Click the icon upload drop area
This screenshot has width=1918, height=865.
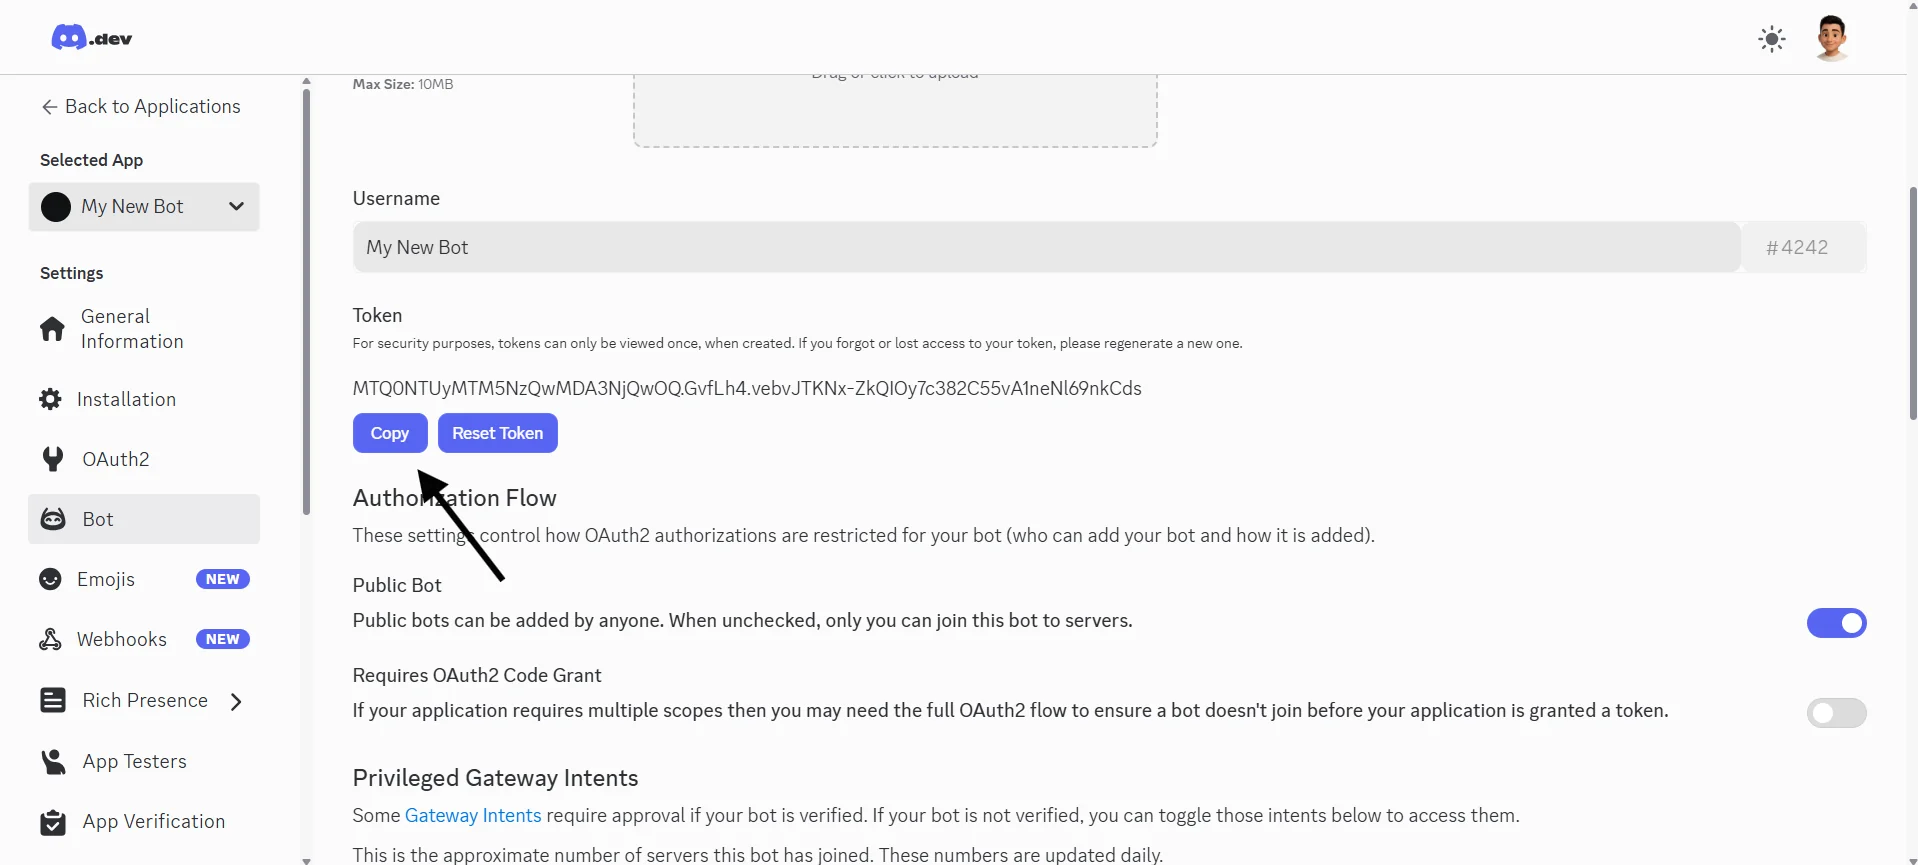pyautogui.click(x=895, y=110)
